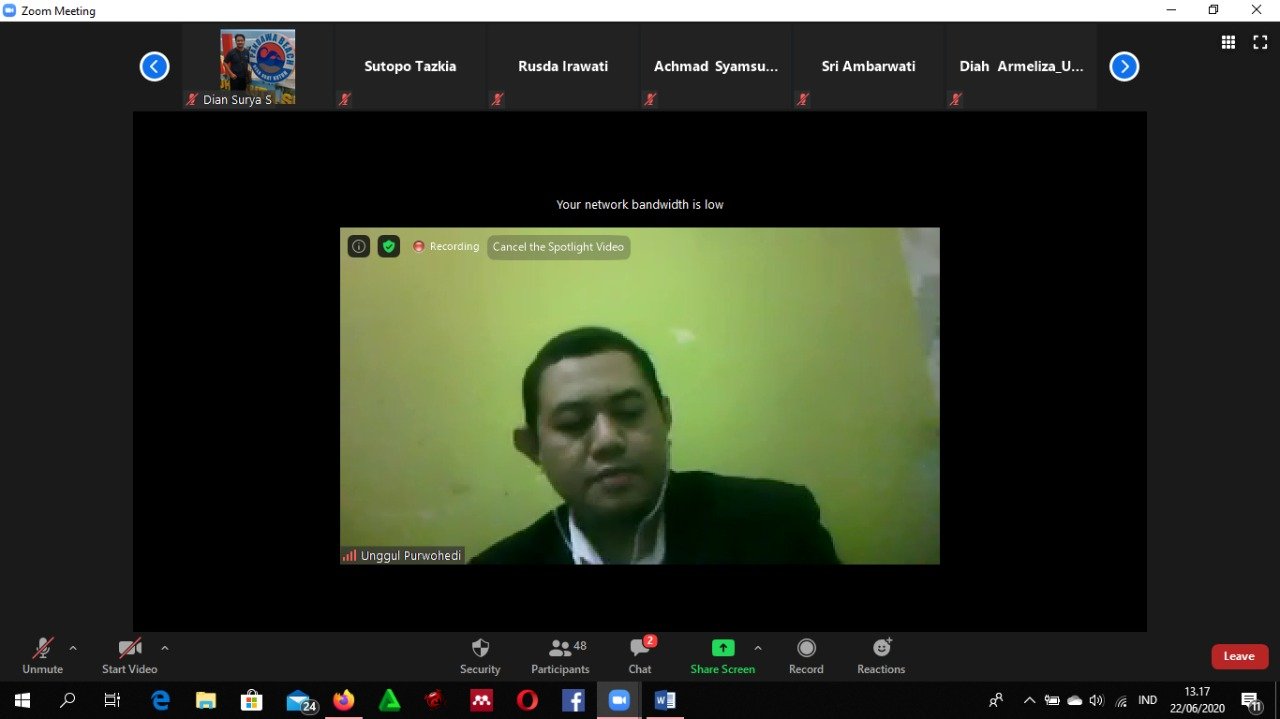The width and height of the screenshot is (1280, 719).
Task: Open the Participants panel
Action: (560, 648)
